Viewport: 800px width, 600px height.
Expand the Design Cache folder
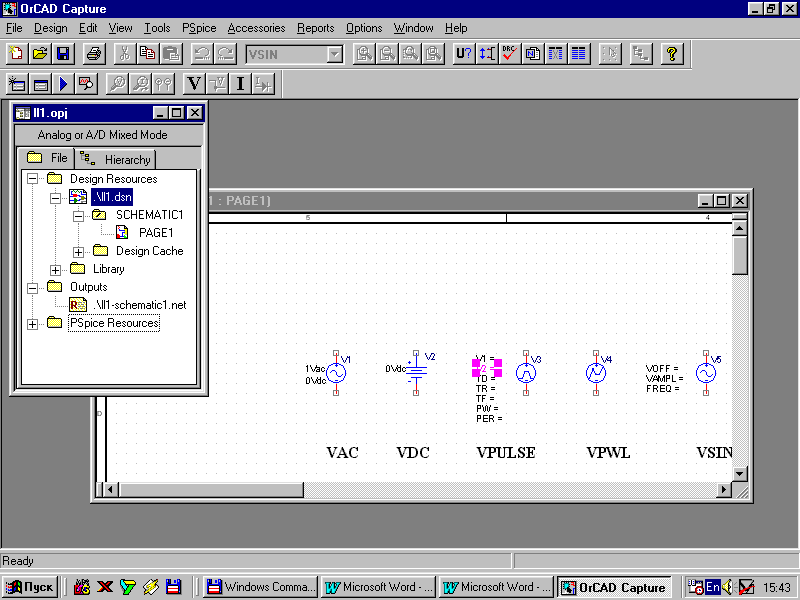[x=78, y=252]
